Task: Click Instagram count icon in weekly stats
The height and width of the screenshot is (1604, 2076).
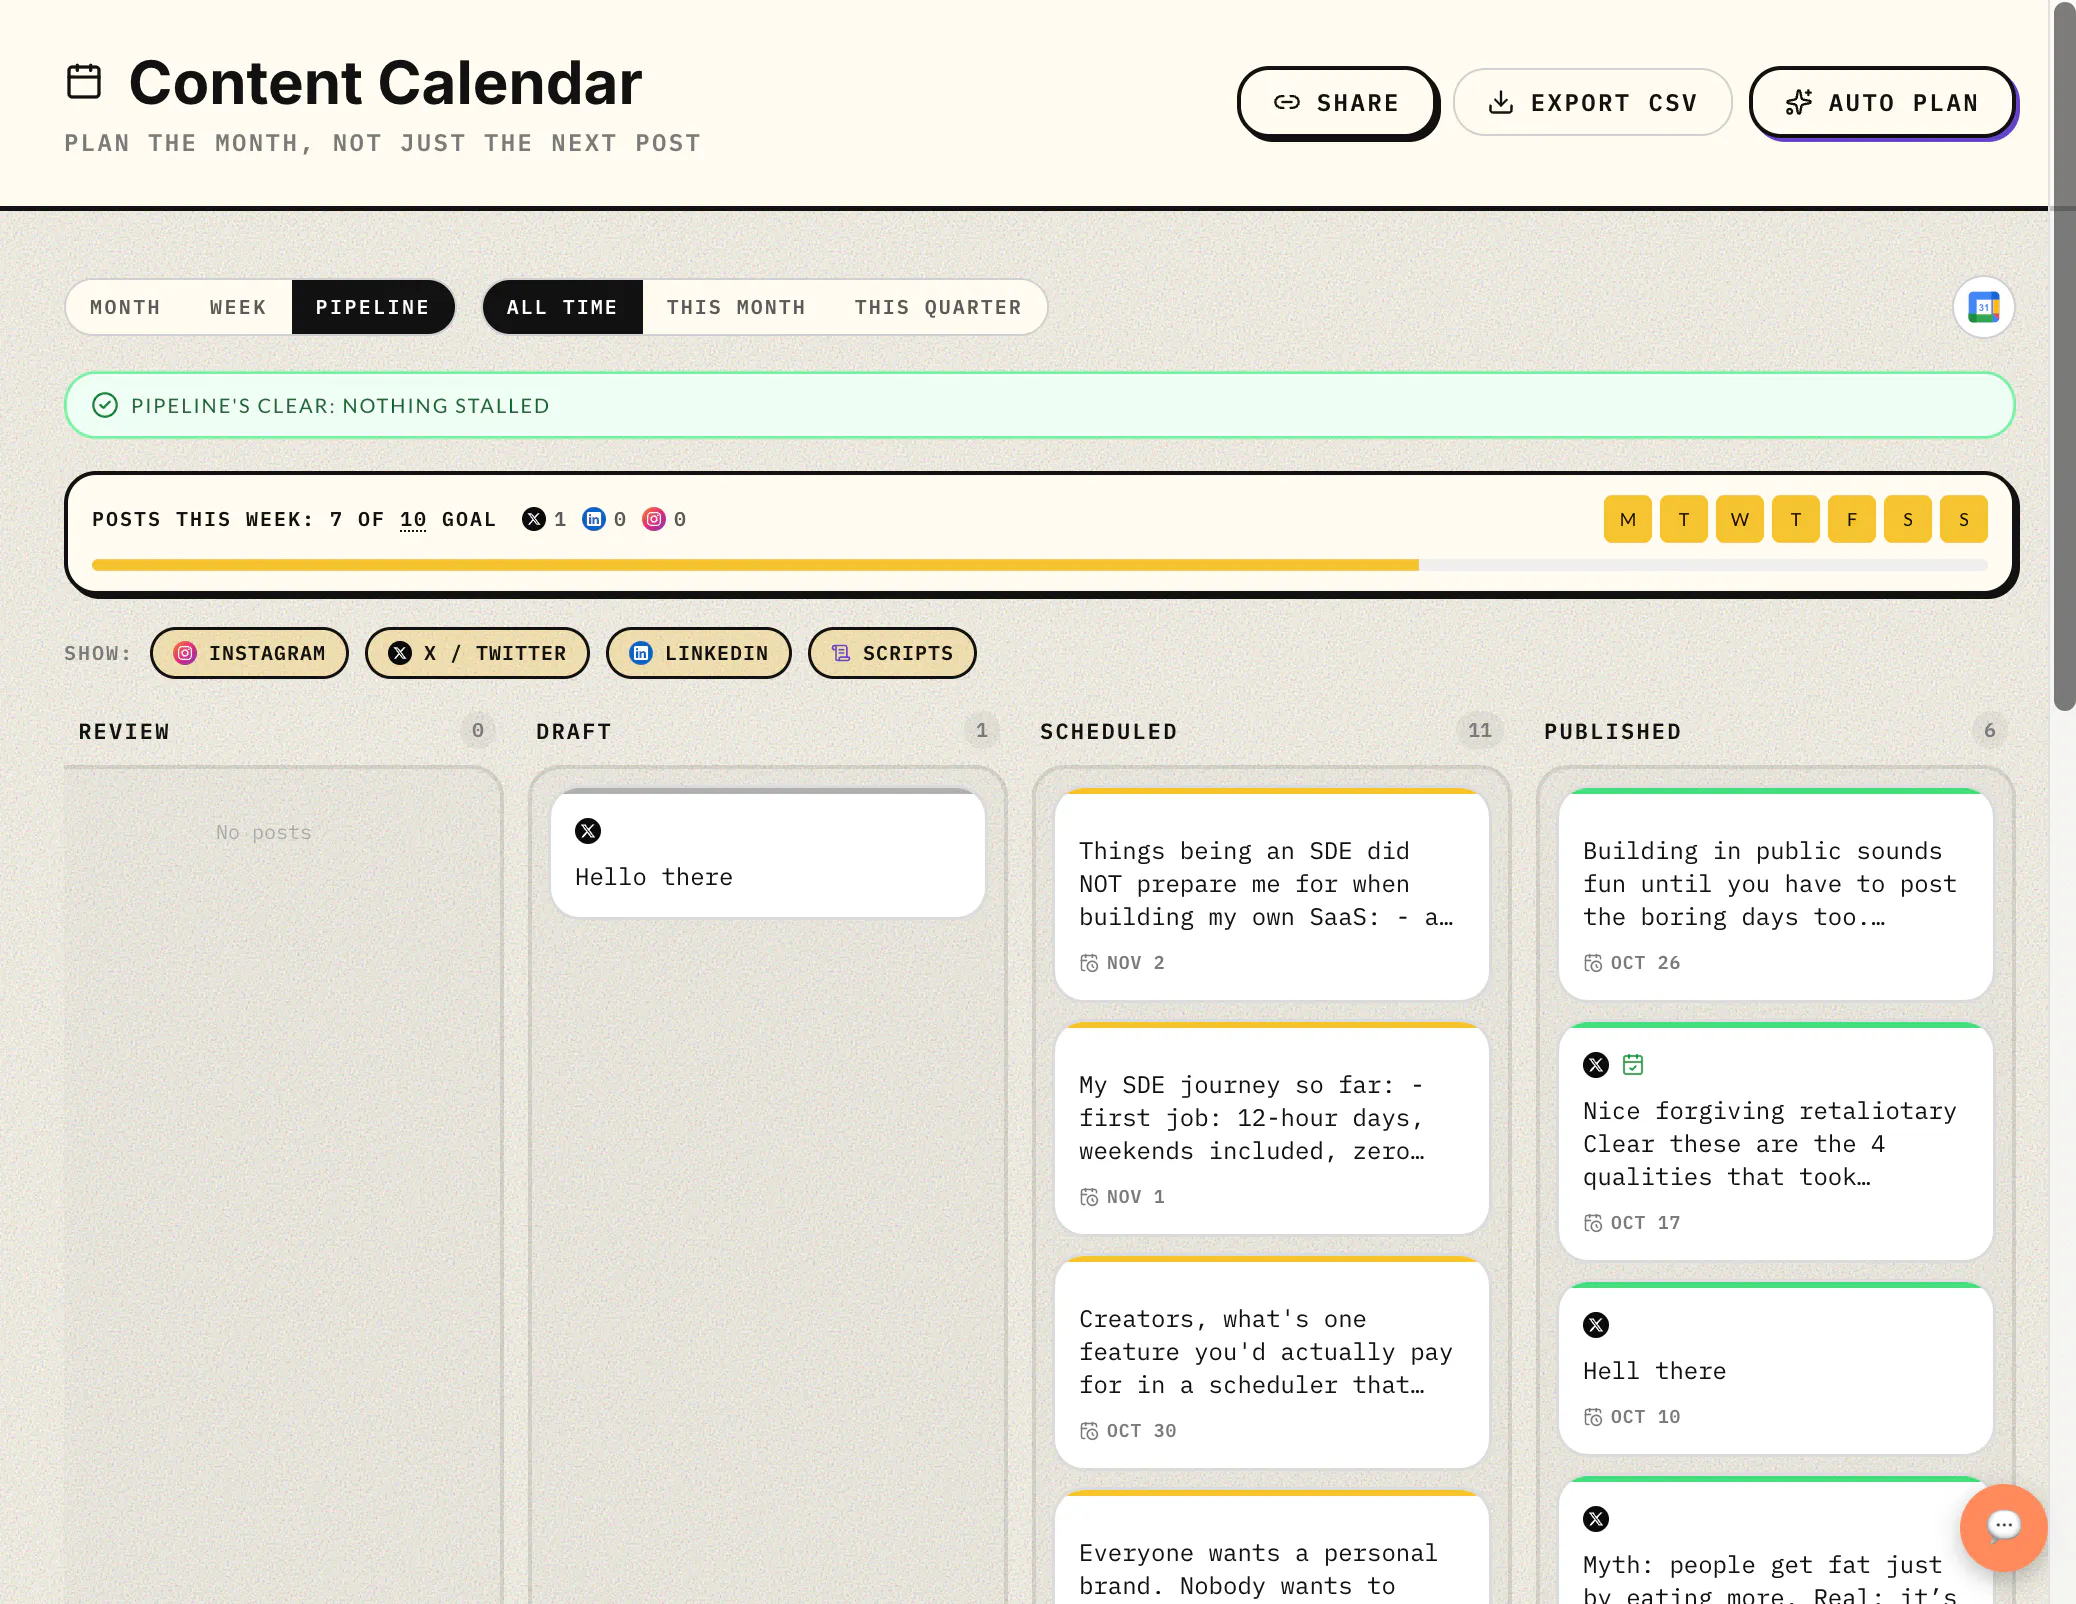Action: (654, 519)
